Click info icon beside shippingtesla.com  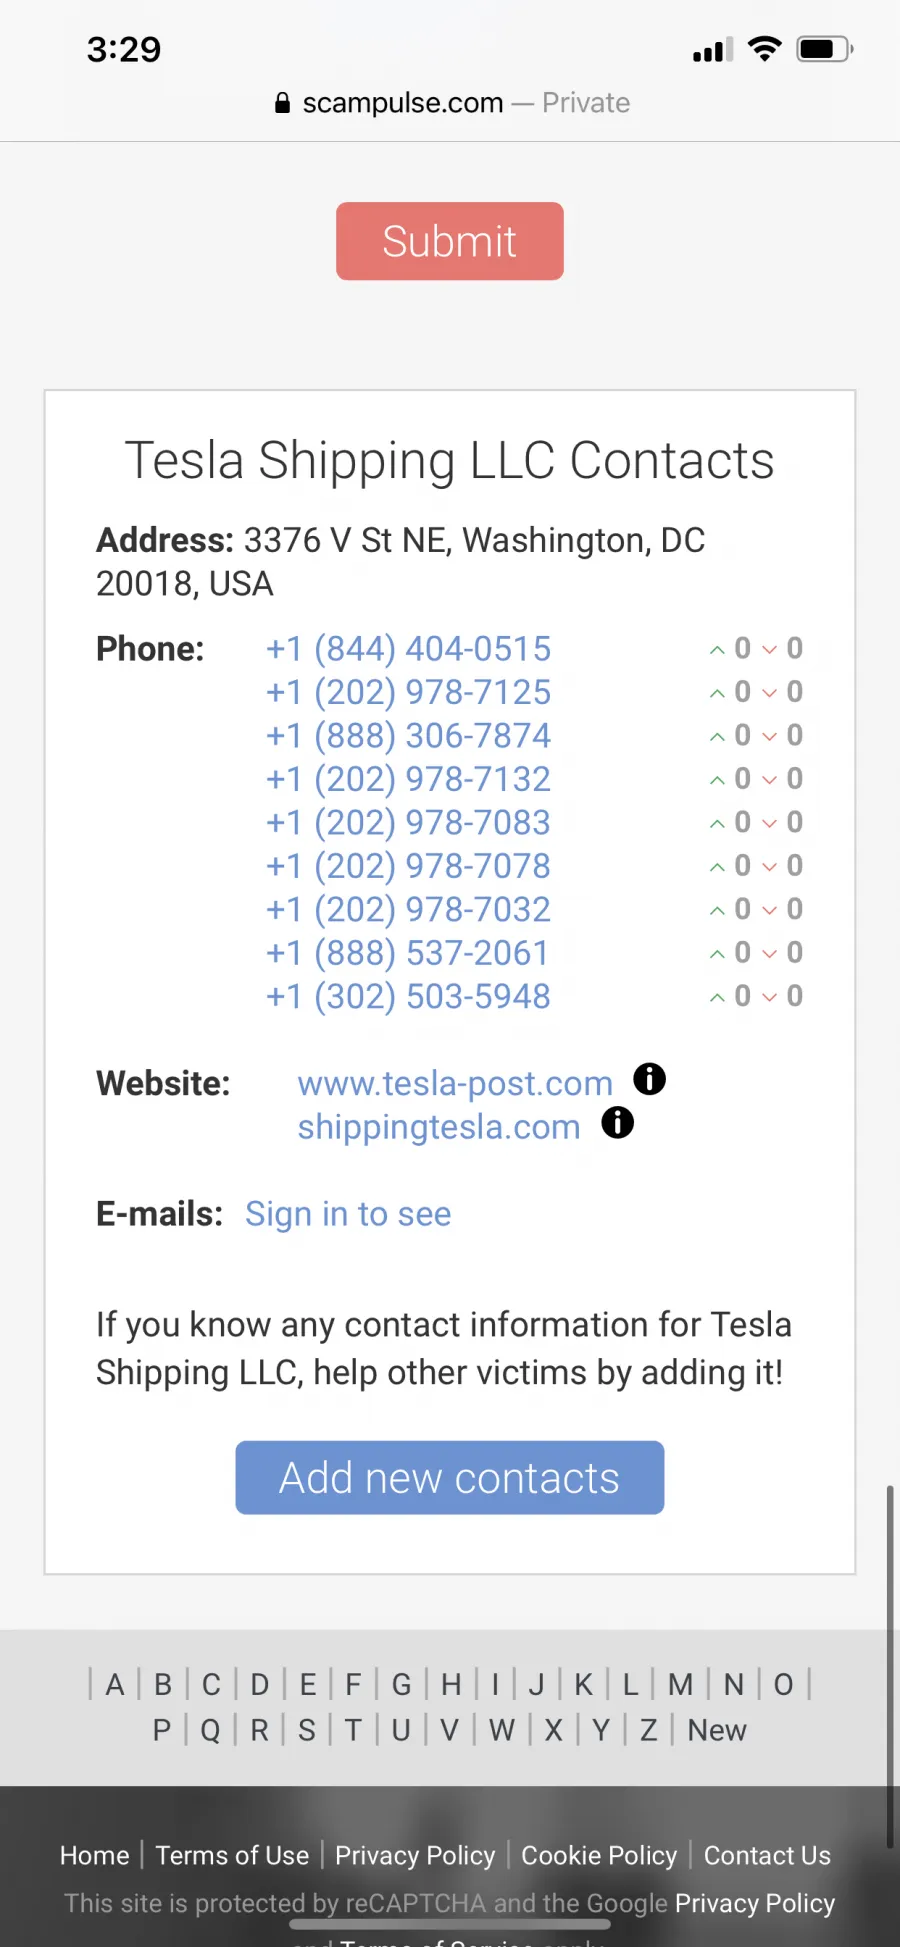[618, 1123]
